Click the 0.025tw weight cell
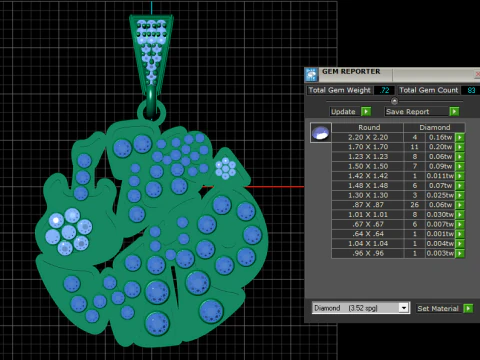 click(440, 195)
